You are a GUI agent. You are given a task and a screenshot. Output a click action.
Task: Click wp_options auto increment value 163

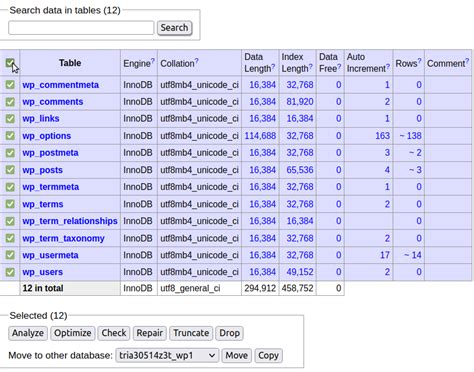[382, 136]
